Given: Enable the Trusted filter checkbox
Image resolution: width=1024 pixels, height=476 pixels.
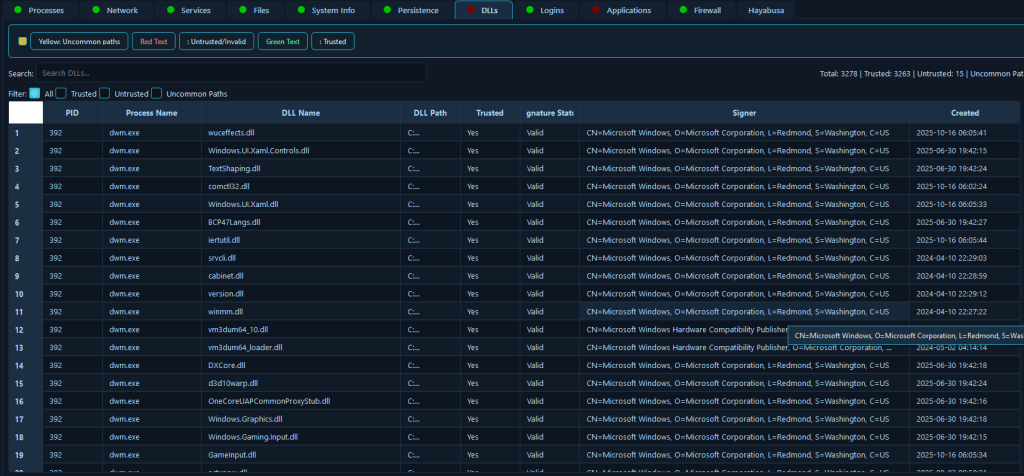Looking at the screenshot, I should pyautogui.click(x=61, y=94).
